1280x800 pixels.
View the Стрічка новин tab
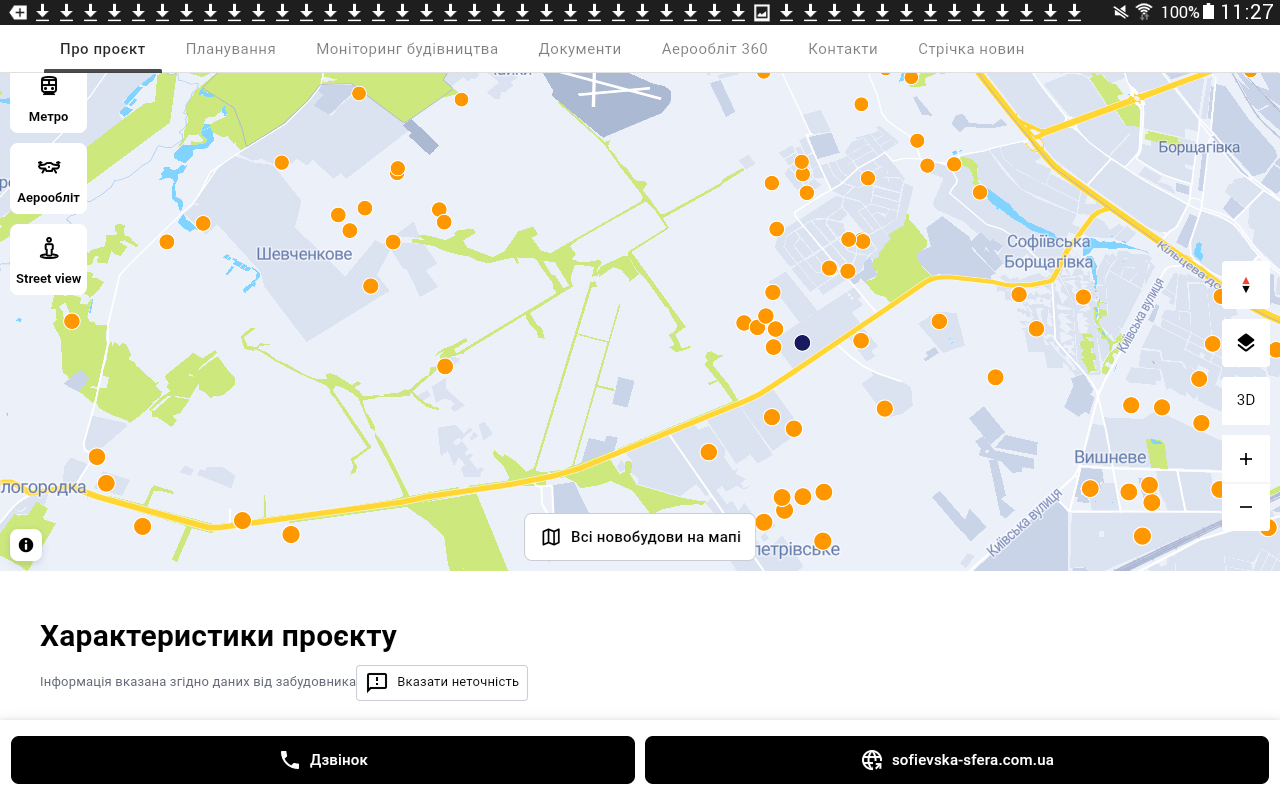pos(971,49)
